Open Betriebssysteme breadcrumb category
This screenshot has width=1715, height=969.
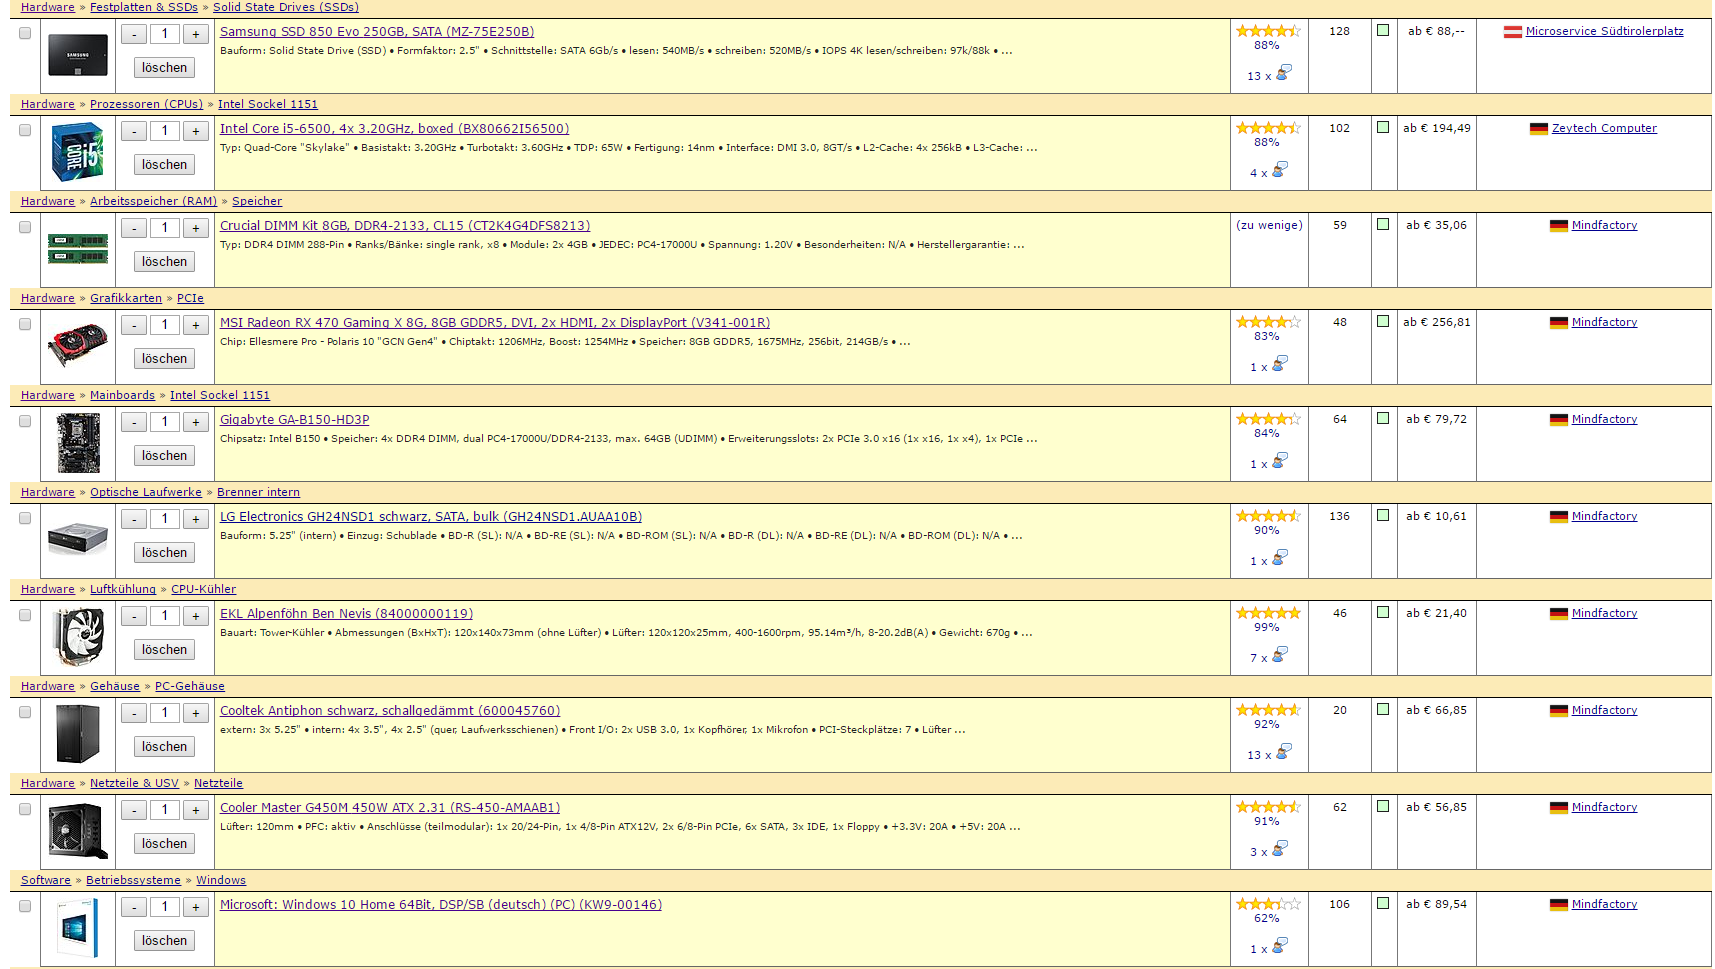coord(133,880)
